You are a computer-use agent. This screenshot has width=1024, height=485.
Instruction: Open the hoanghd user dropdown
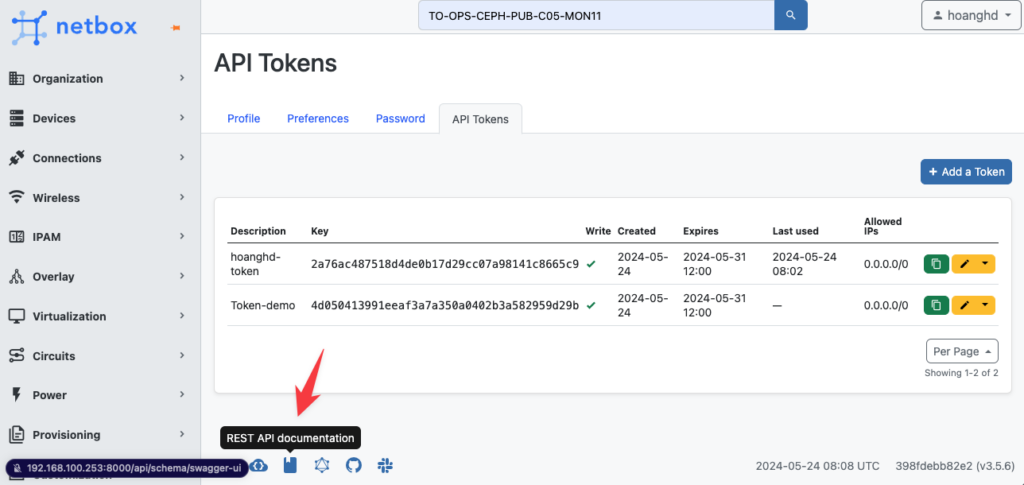[970, 15]
